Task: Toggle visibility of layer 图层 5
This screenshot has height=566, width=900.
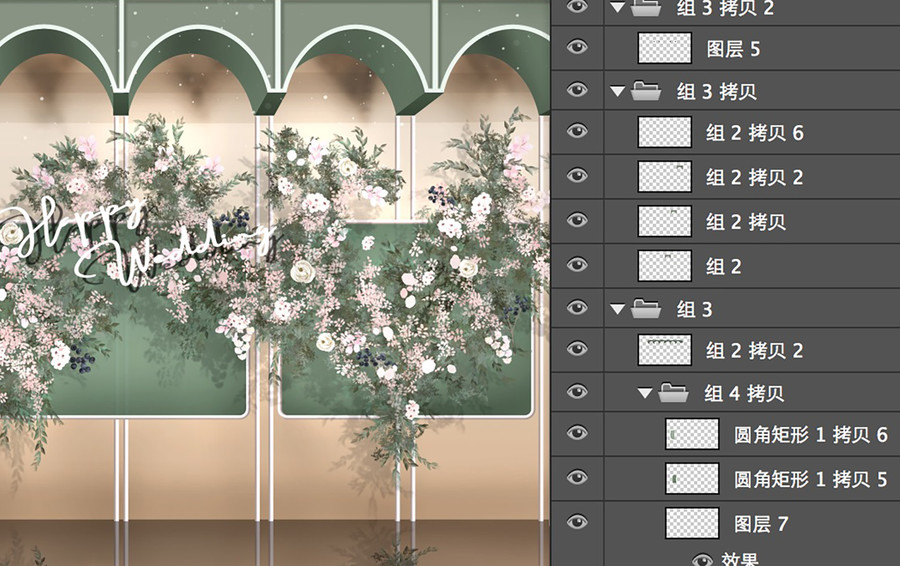Action: pyautogui.click(x=577, y=47)
